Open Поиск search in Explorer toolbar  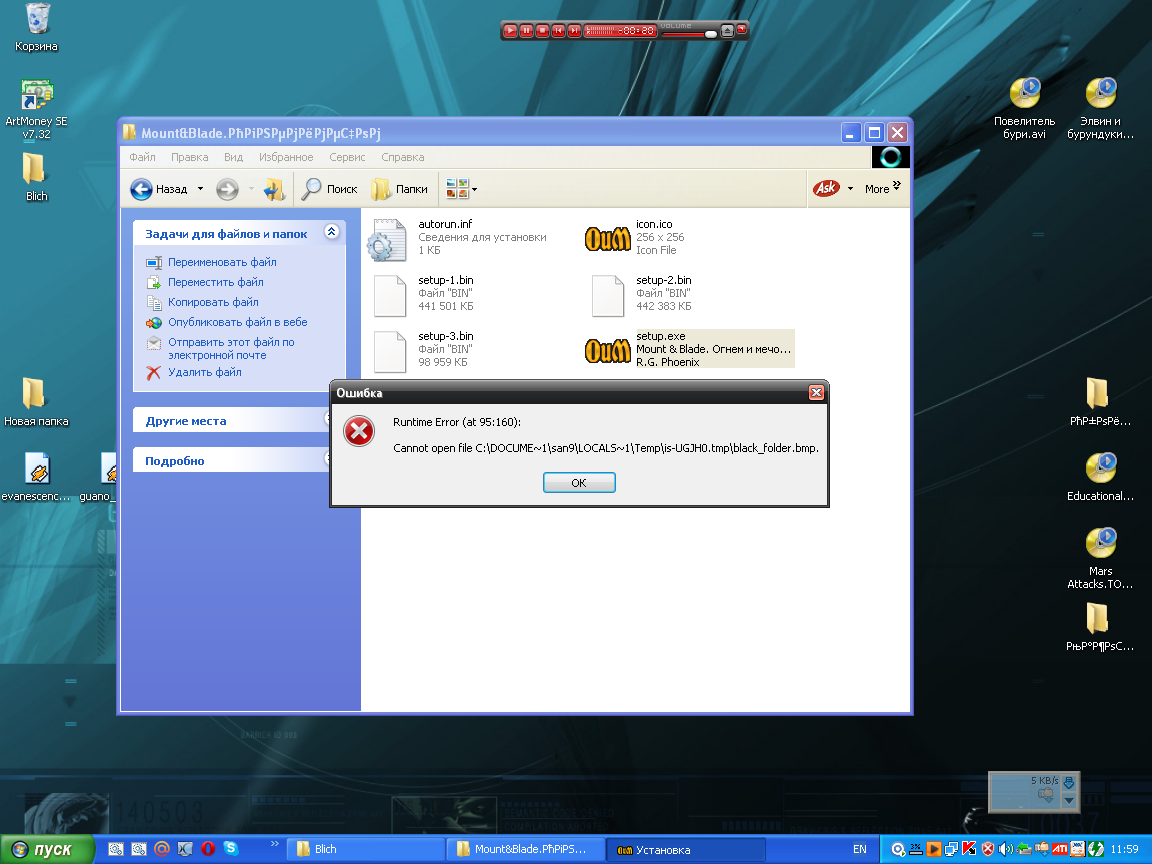(330, 189)
